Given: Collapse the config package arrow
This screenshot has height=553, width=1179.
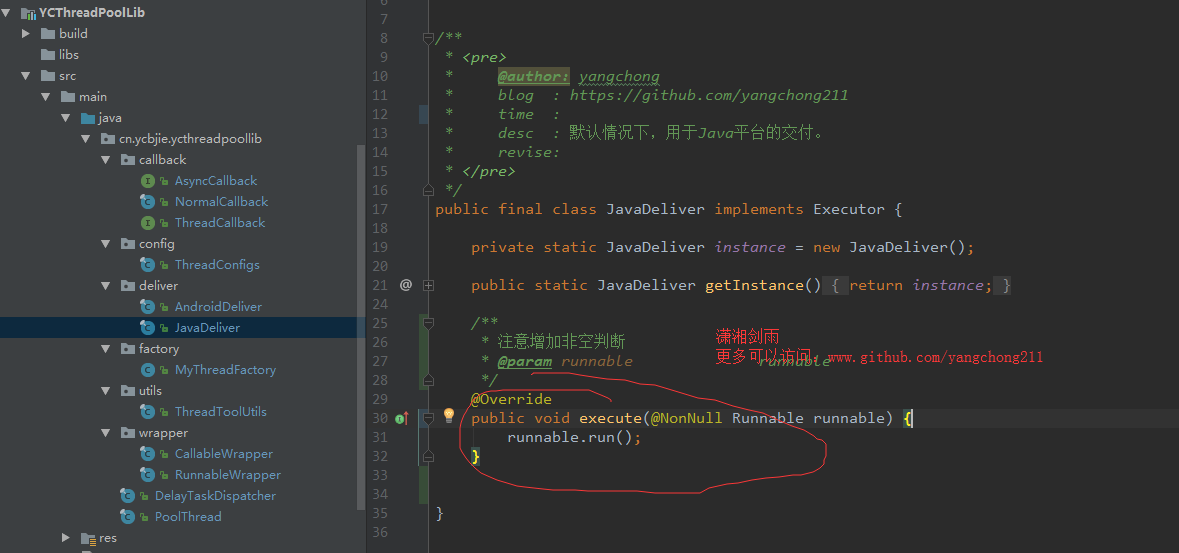Looking at the screenshot, I should click(105, 244).
